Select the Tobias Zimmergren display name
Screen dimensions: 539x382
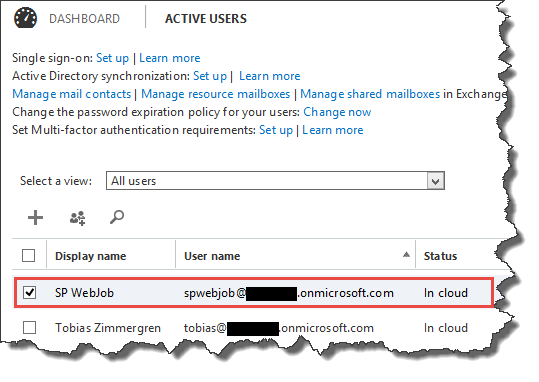pyautogui.click(x=108, y=328)
